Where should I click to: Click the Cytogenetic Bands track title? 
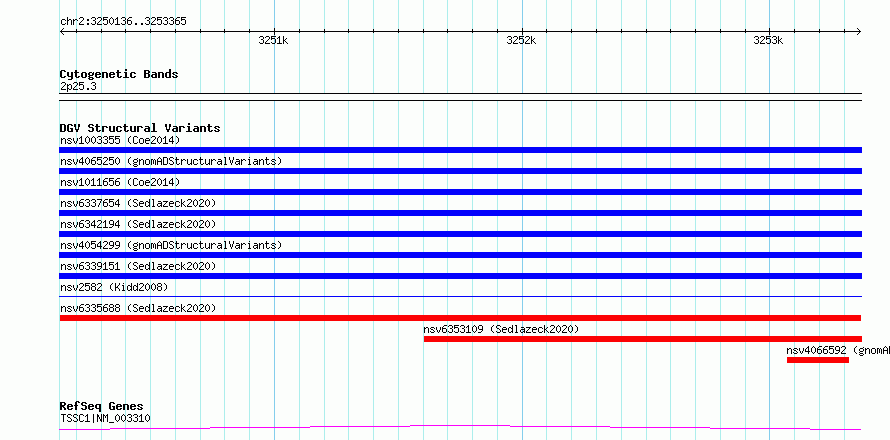pyautogui.click(x=119, y=74)
